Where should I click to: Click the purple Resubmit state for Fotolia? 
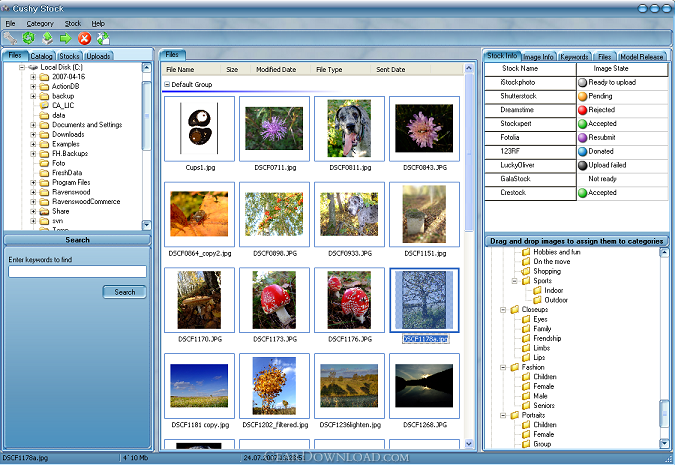(x=582, y=137)
